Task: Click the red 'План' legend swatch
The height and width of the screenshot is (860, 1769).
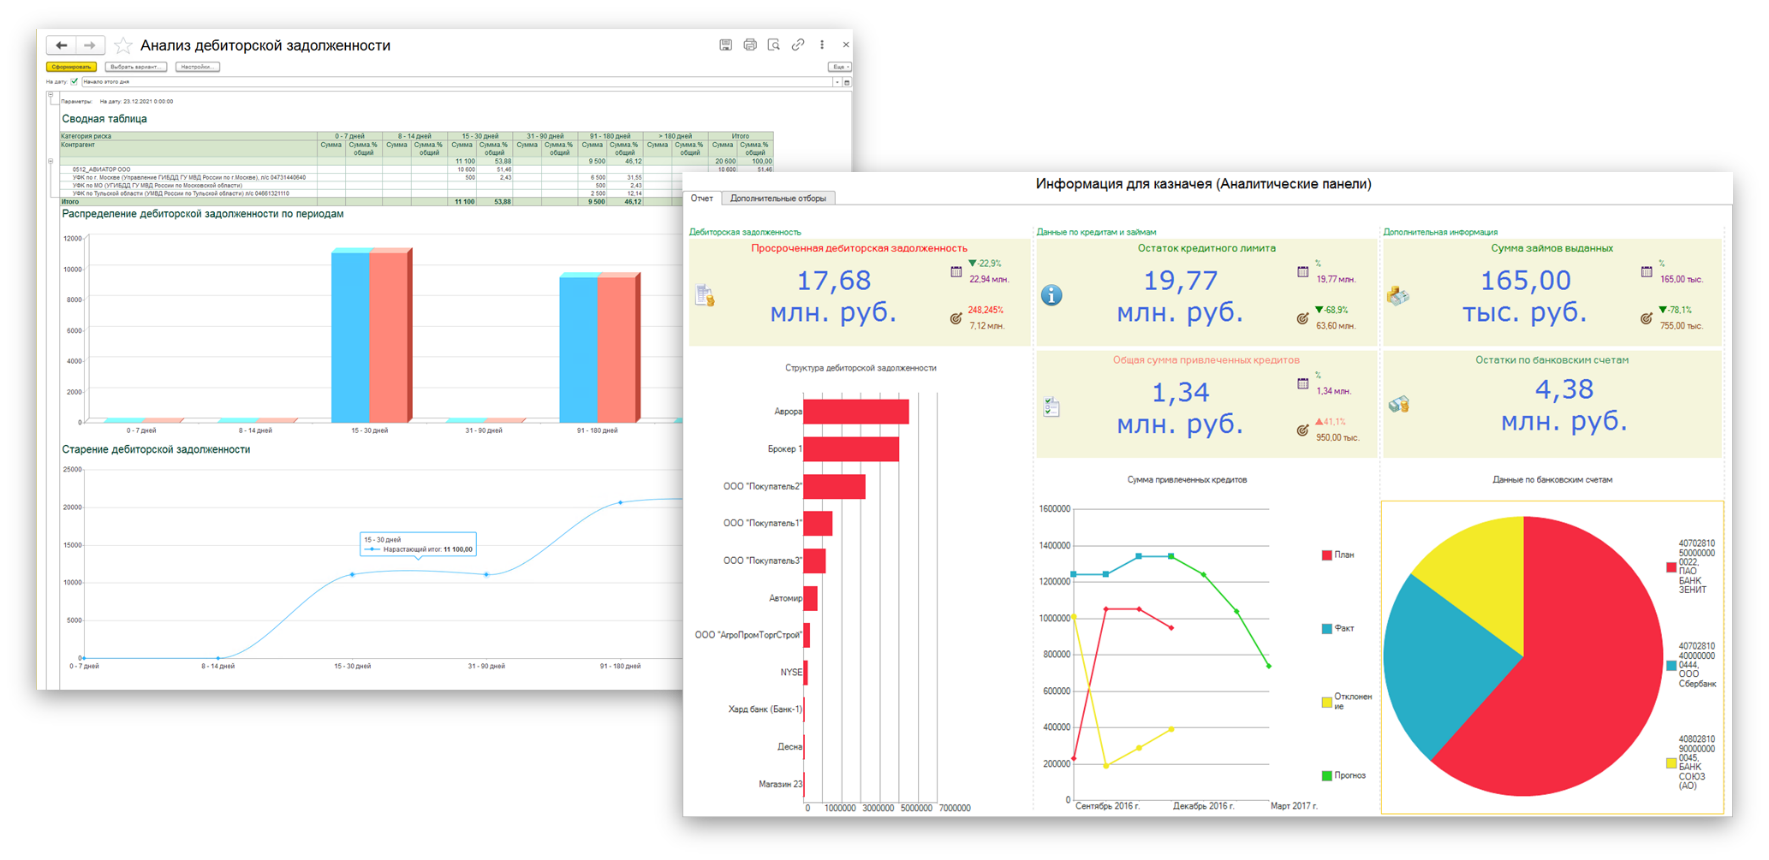Action: point(1327,555)
